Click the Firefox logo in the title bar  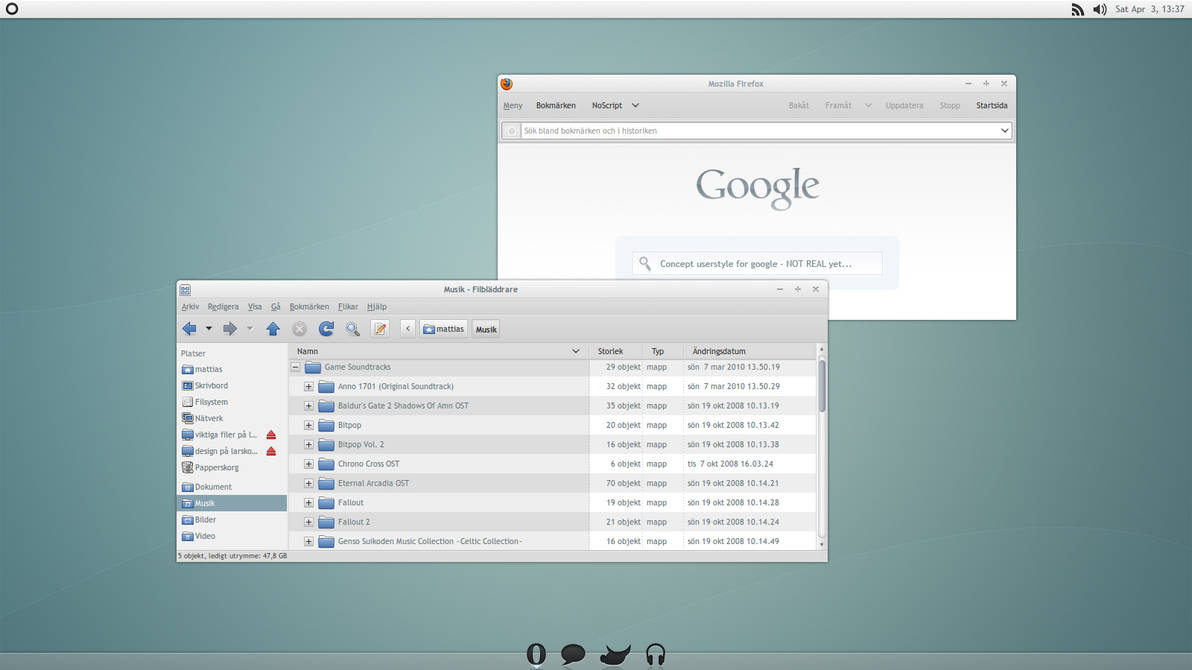pyautogui.click(x=506, y=84)
